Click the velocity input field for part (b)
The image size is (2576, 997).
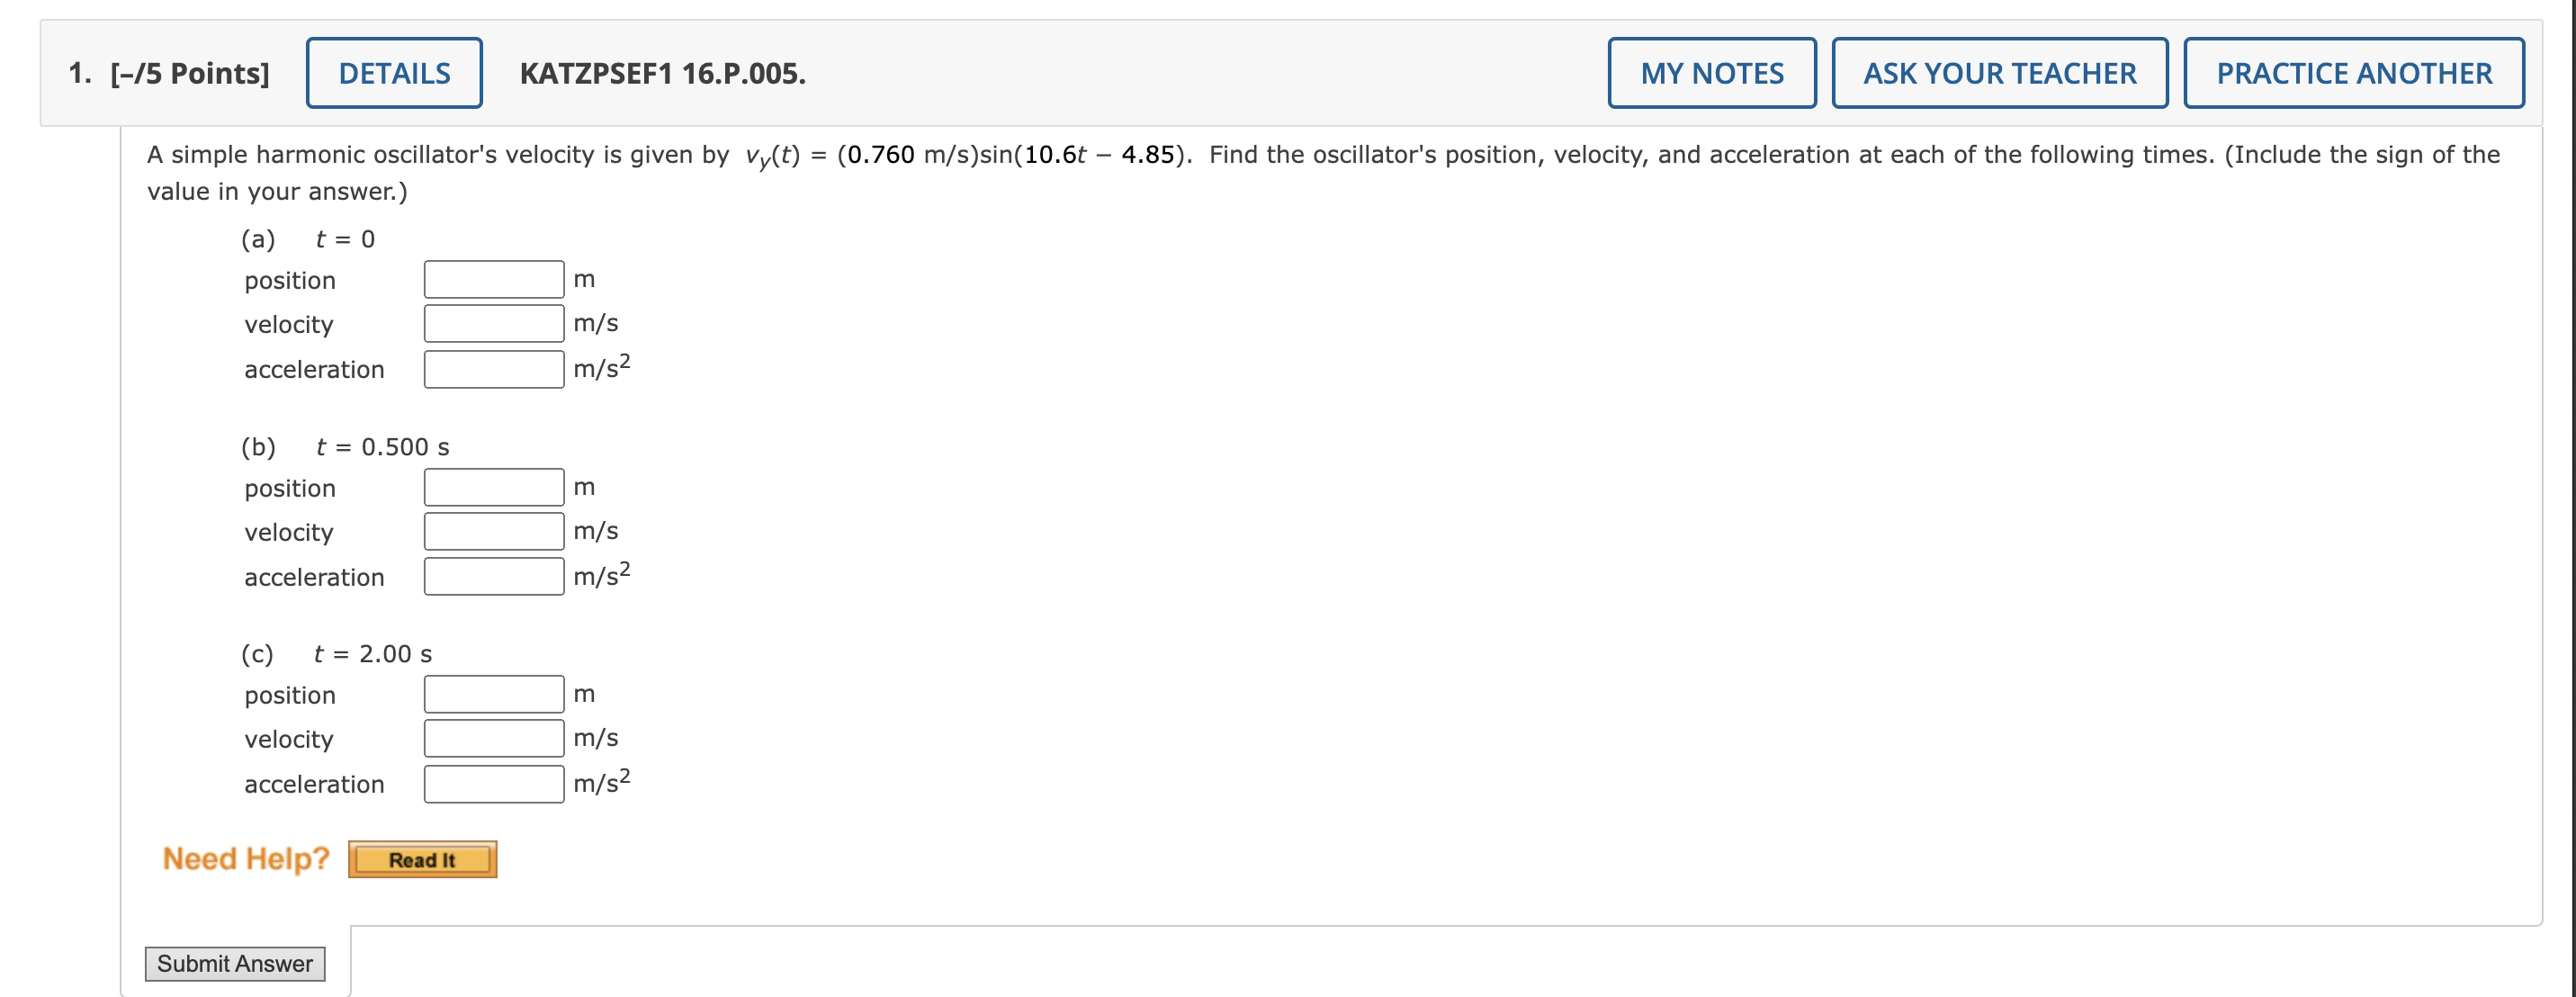pyautogui.click(x=494, y=530)
